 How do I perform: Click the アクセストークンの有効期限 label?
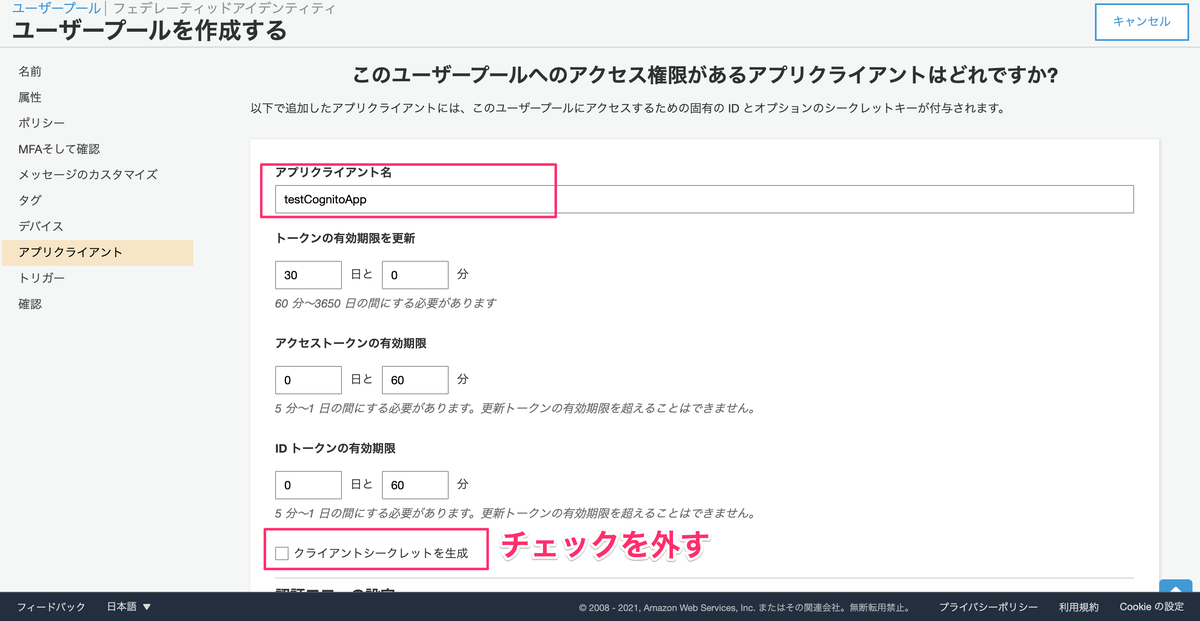point(351,343)
